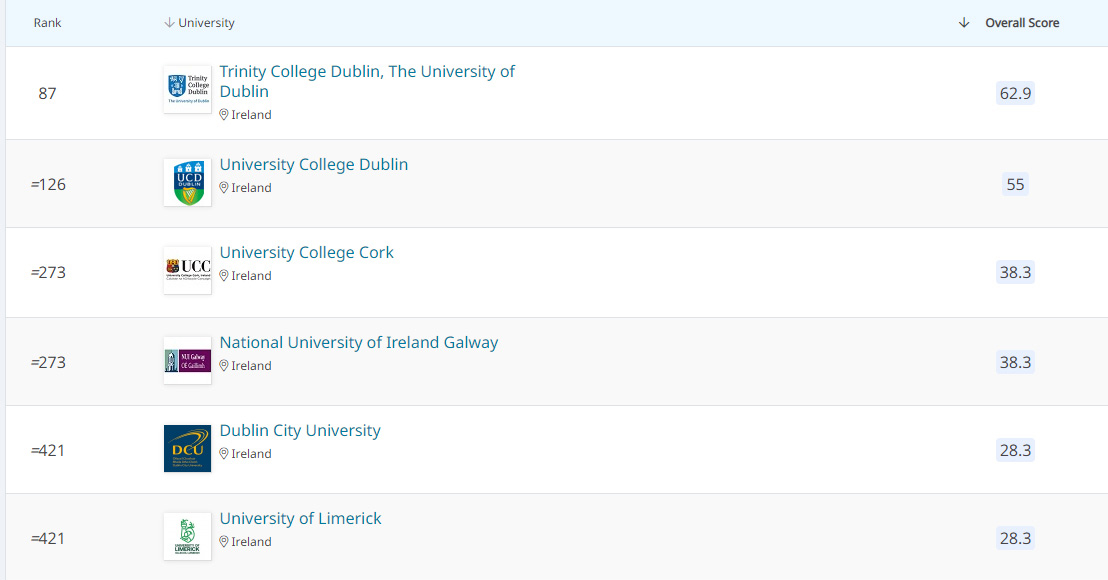Click the location pin under University College Cork
This screenshot has height=580, width=1108.
(225, 276)
